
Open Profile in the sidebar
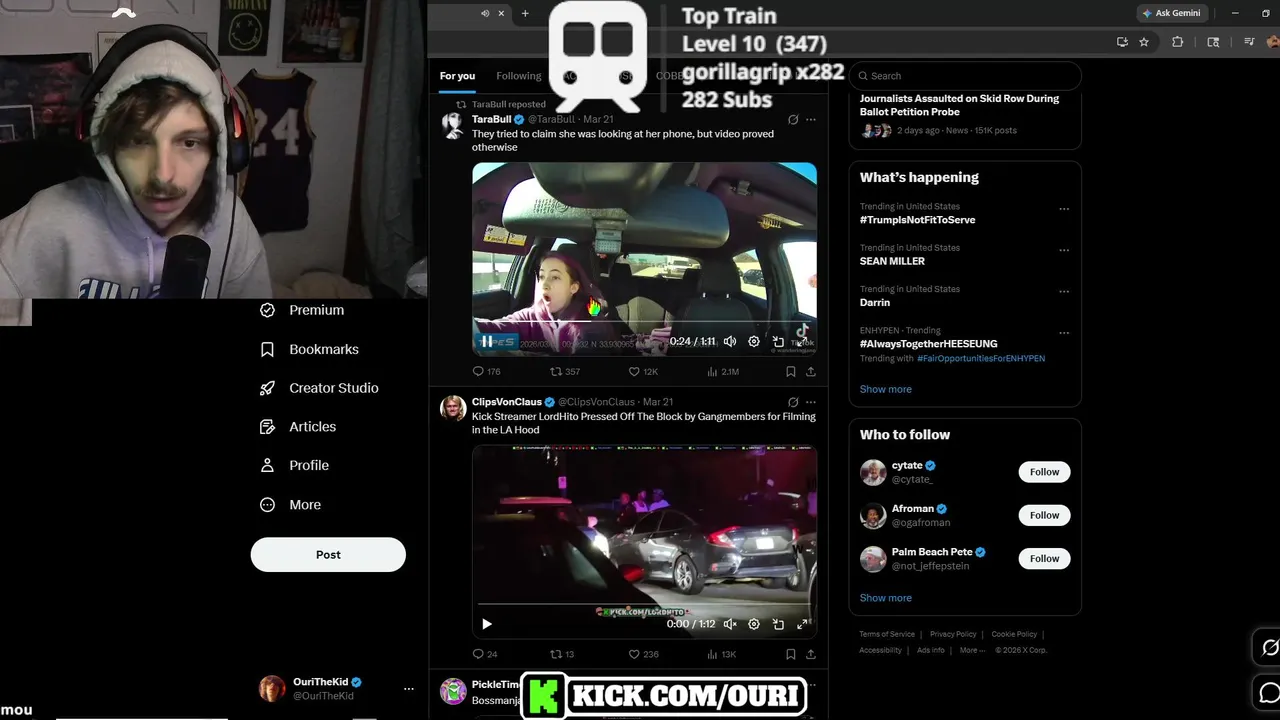(294, 465)
